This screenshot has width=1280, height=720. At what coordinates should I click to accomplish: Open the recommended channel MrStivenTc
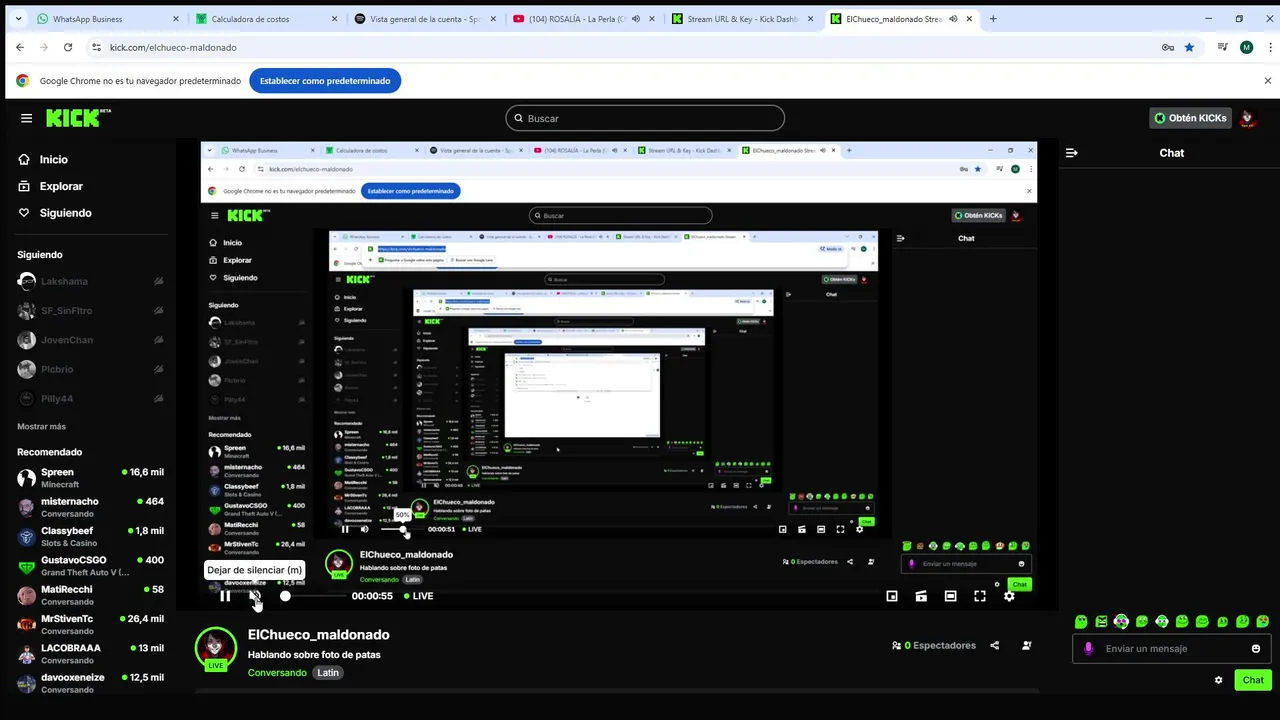point(90,625)
